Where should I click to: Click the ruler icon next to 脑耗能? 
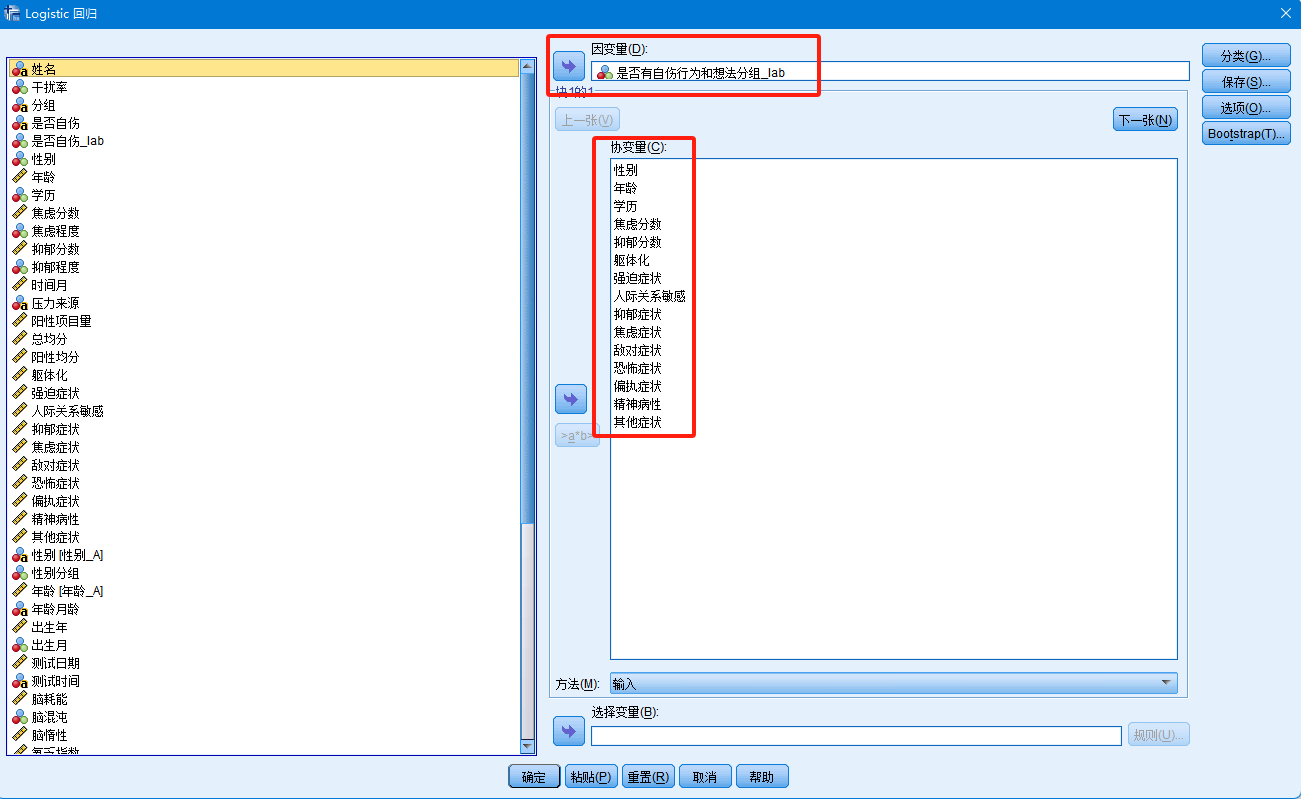19,699
